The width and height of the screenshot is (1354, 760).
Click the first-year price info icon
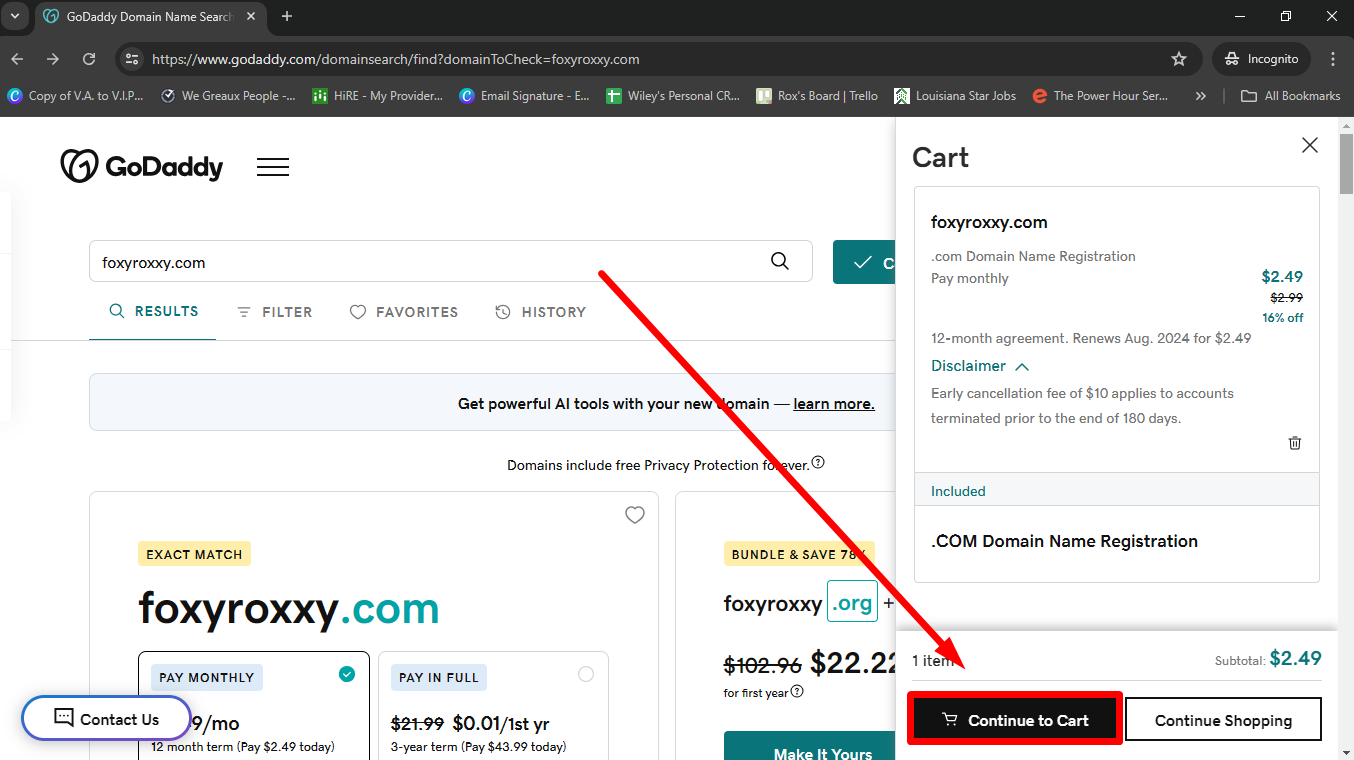(x=797, y=691)
